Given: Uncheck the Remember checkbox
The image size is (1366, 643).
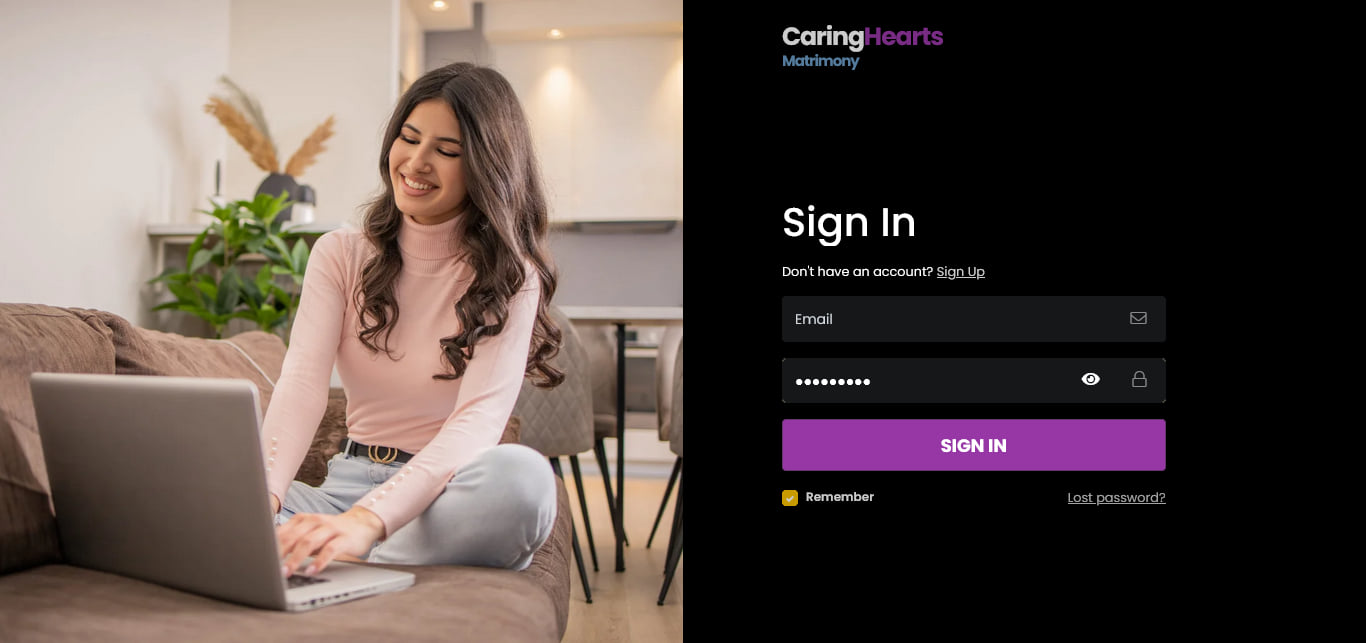Looking at the screenshot, I should coord(790,497).
